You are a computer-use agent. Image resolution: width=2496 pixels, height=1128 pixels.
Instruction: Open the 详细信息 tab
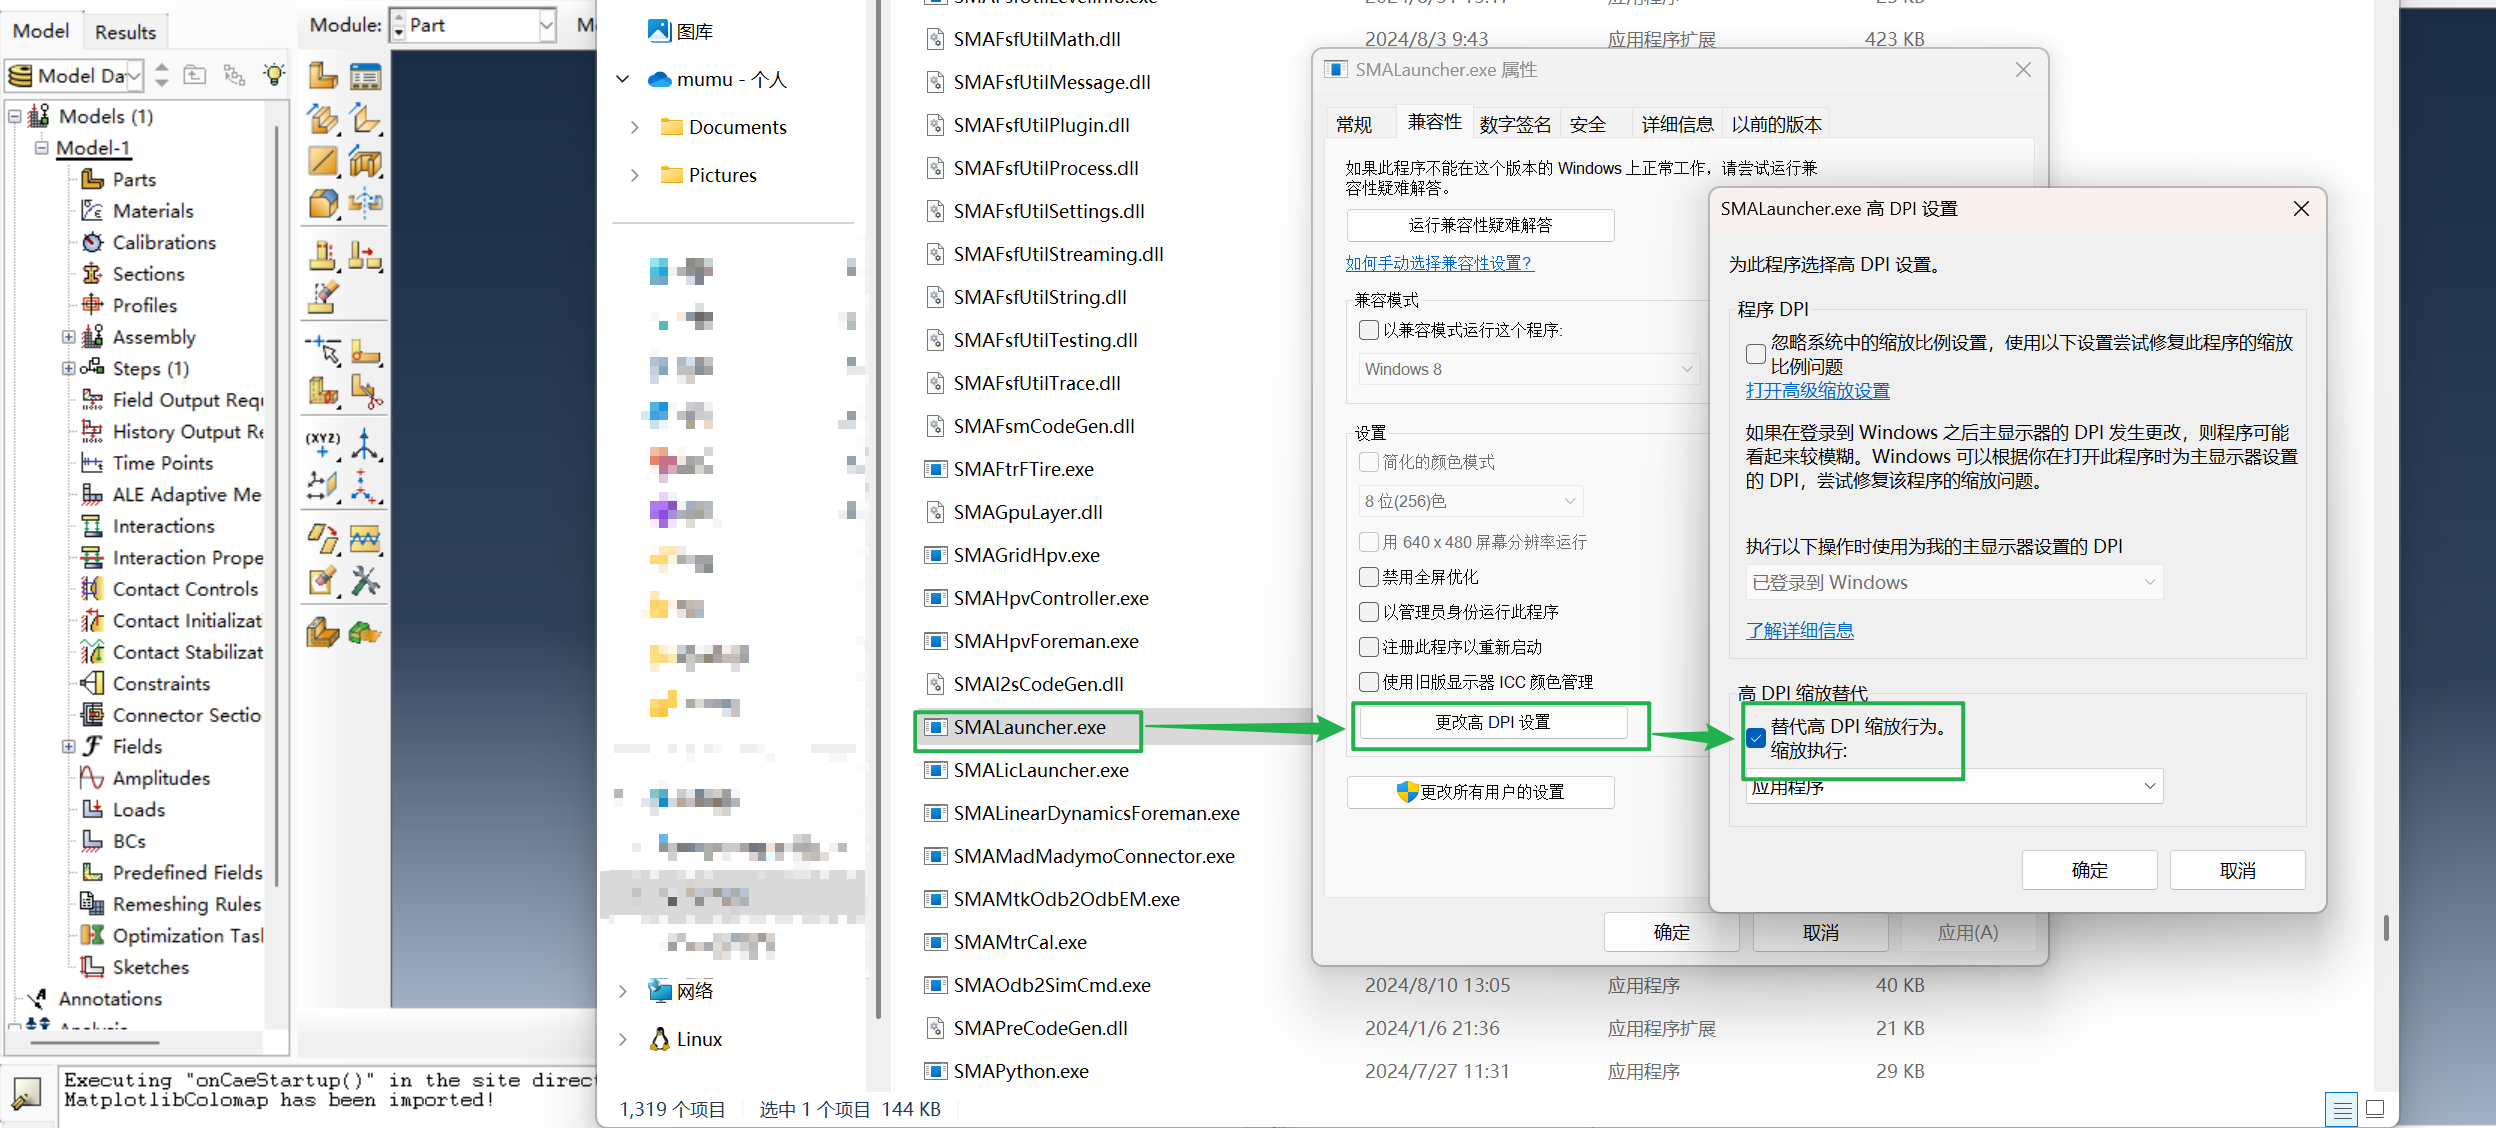point(1677,124)
